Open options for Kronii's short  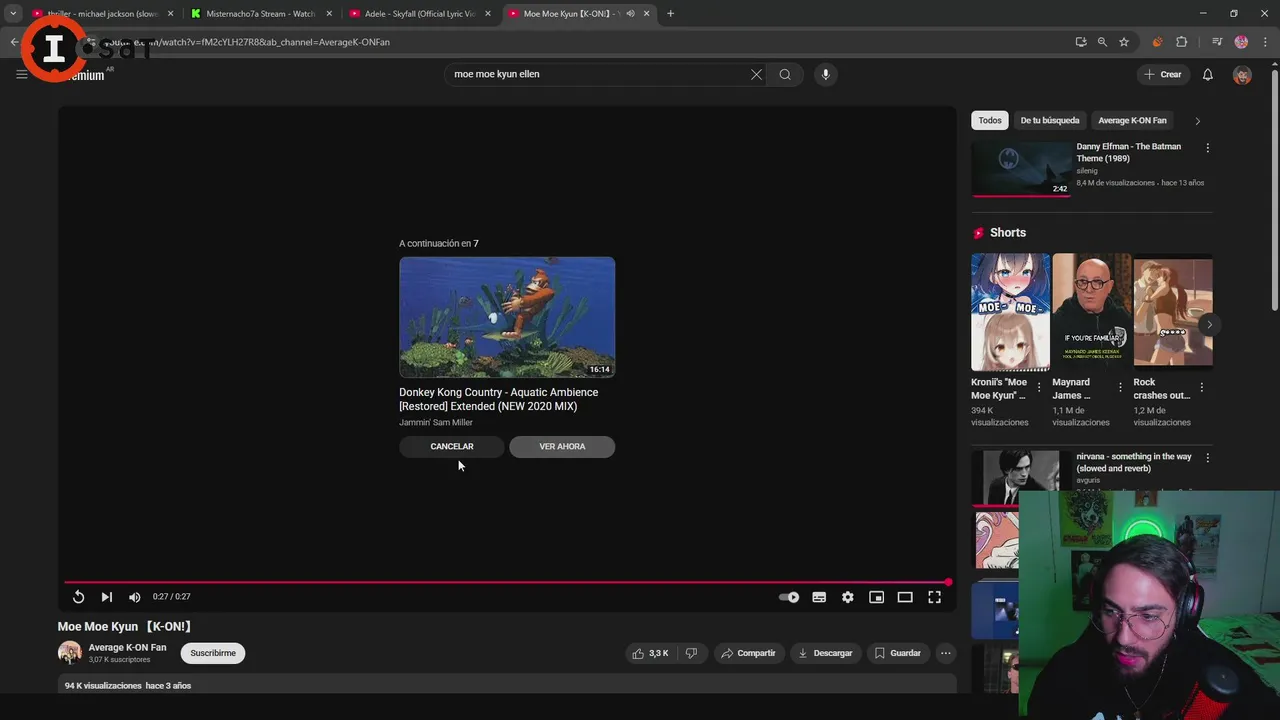(1039, 387)
